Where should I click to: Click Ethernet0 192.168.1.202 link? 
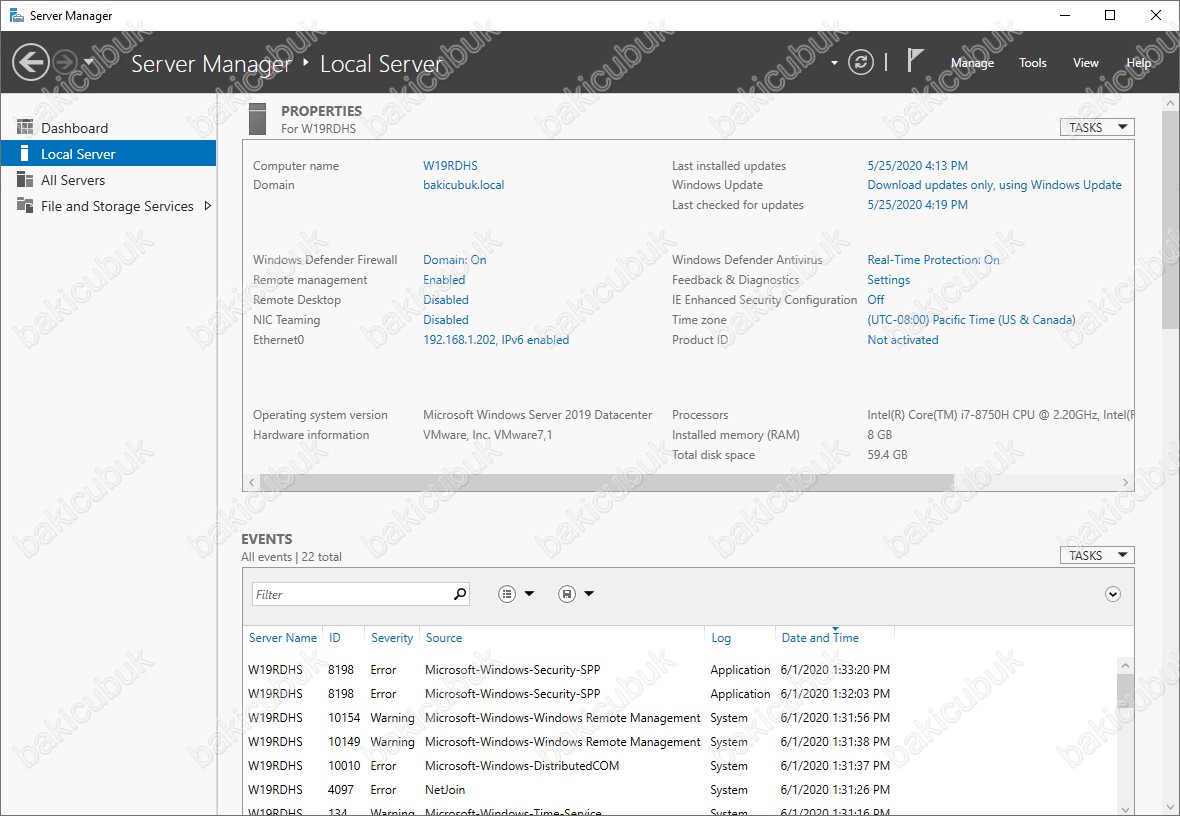click(x=496, y=339)
